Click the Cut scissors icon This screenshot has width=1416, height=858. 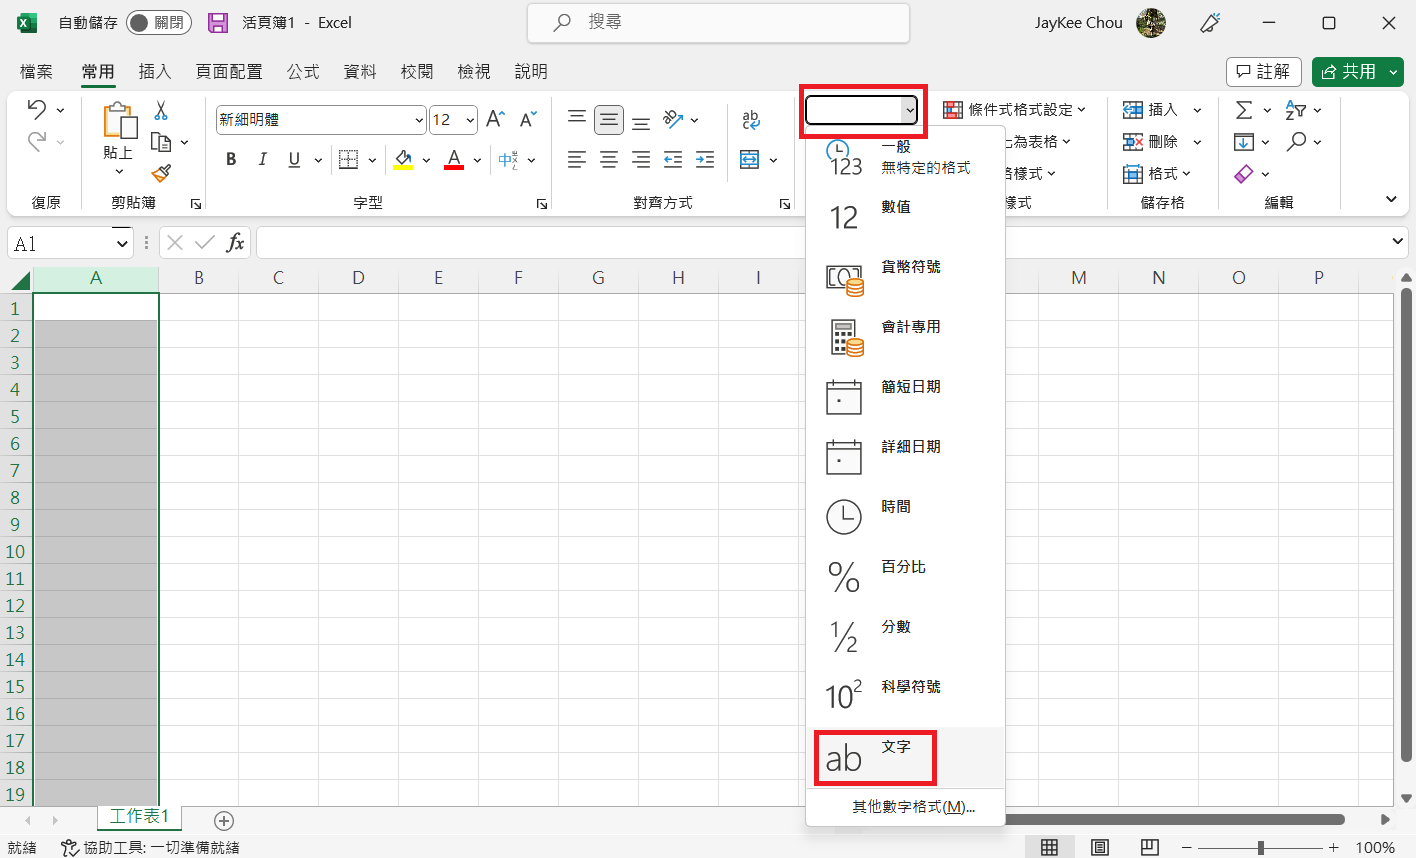tap(161, 111)
